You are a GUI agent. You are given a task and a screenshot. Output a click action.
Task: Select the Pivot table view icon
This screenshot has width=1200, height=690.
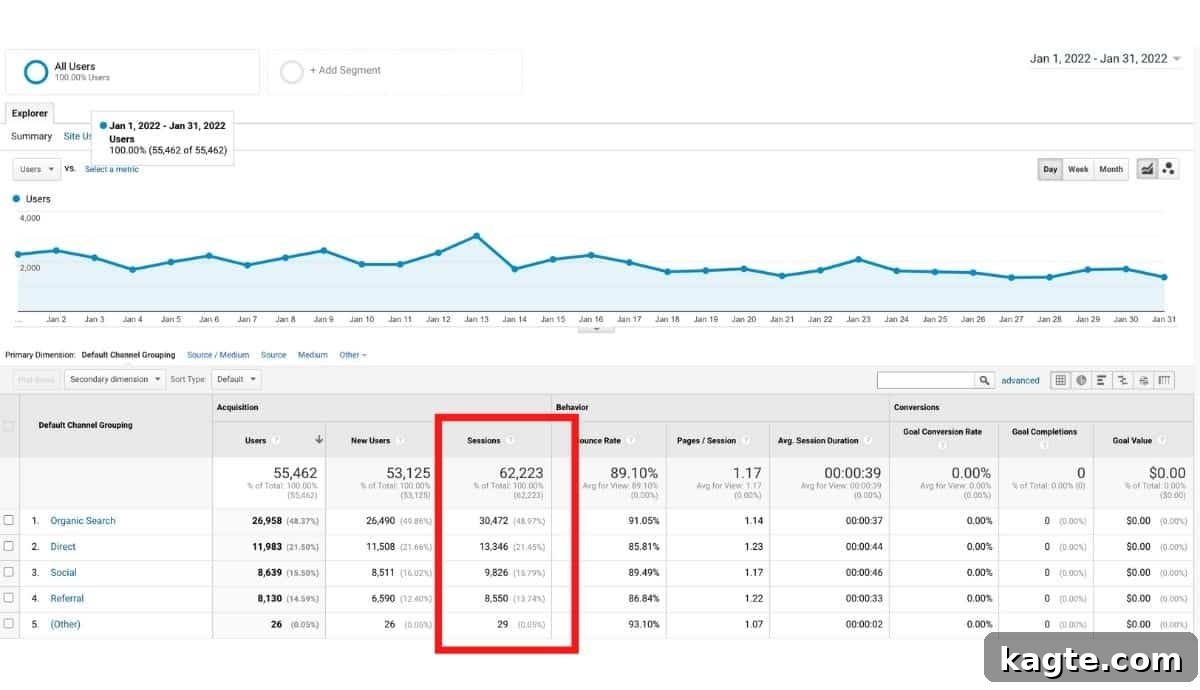(1165, 380)
